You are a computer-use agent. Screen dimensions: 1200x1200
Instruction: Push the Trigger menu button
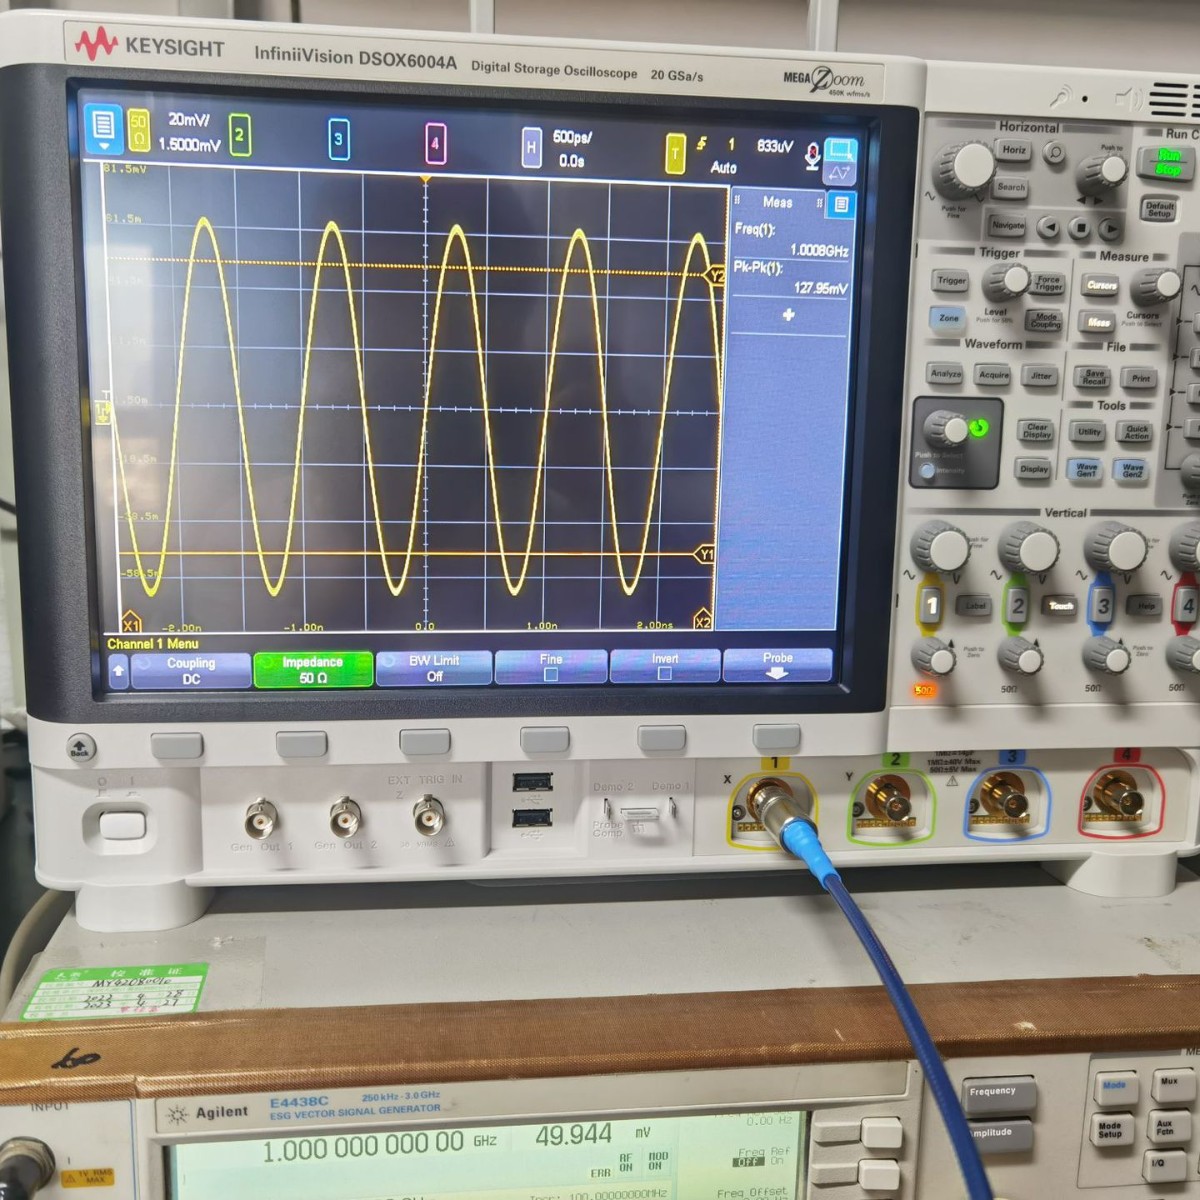(x=951, y=281)
